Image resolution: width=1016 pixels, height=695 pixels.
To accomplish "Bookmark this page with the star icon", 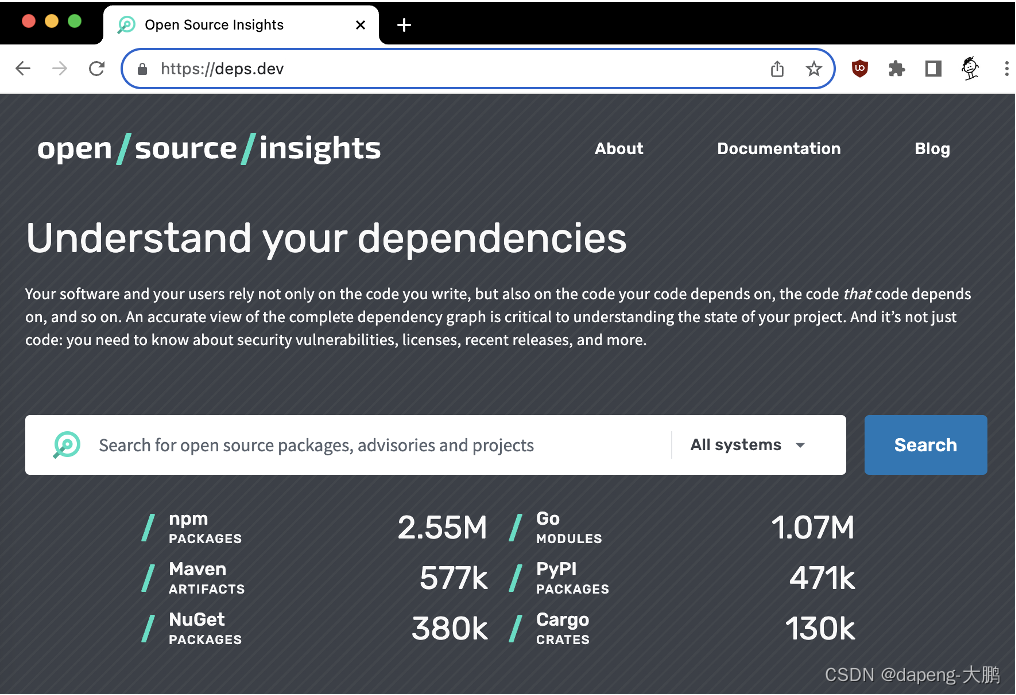I will pyautogui.click(x=814, y=69).
